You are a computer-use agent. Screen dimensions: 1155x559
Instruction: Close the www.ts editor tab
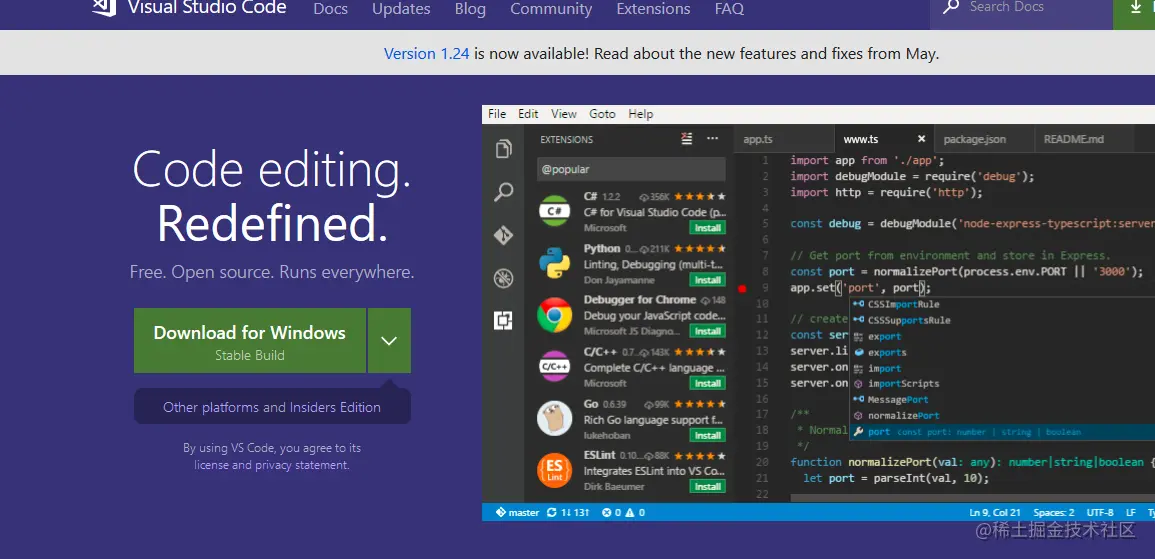(921, 138)
